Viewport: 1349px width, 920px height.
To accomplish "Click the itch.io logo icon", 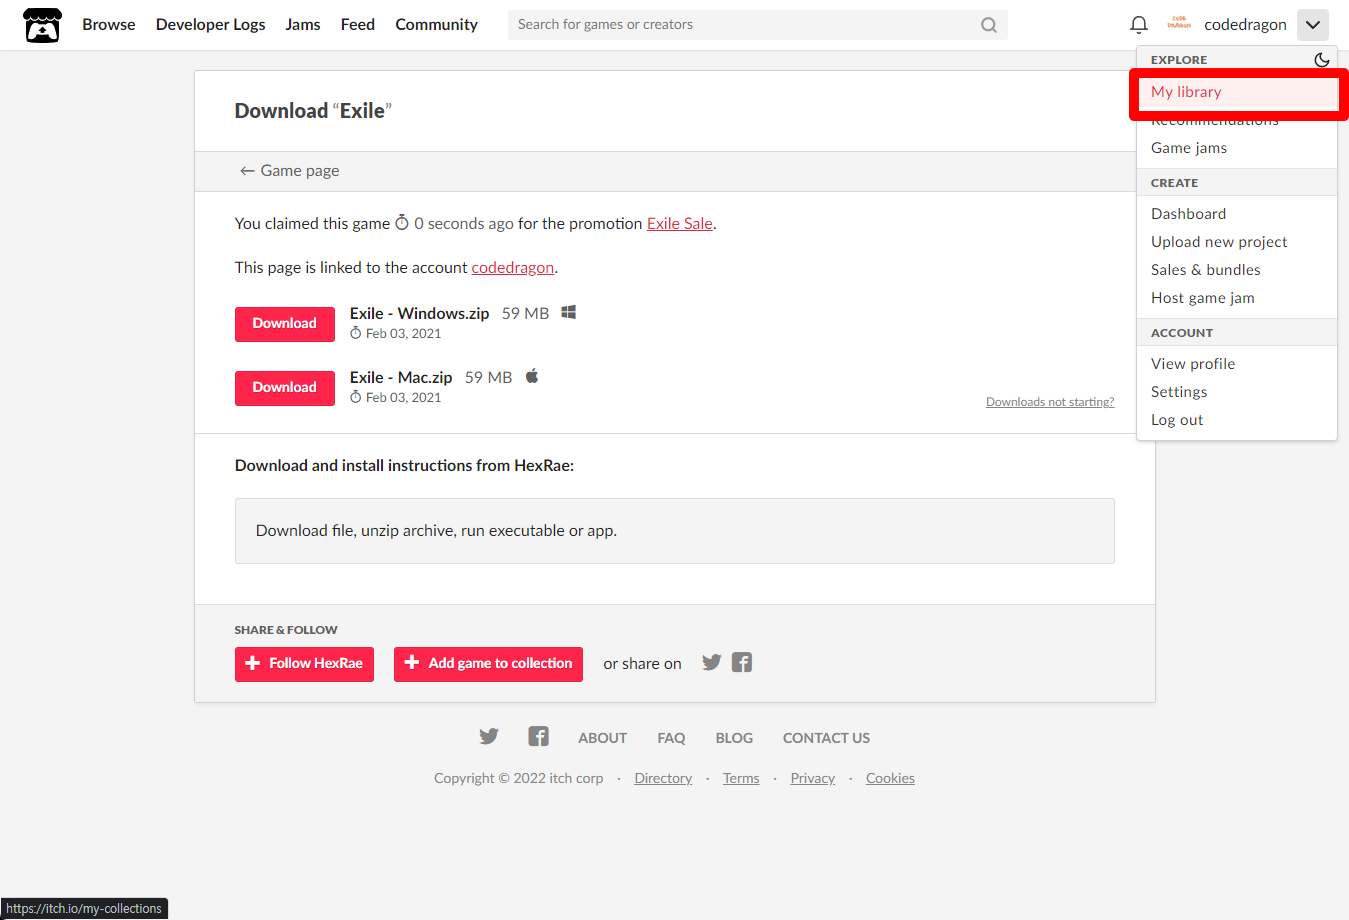I will [42, 25].
